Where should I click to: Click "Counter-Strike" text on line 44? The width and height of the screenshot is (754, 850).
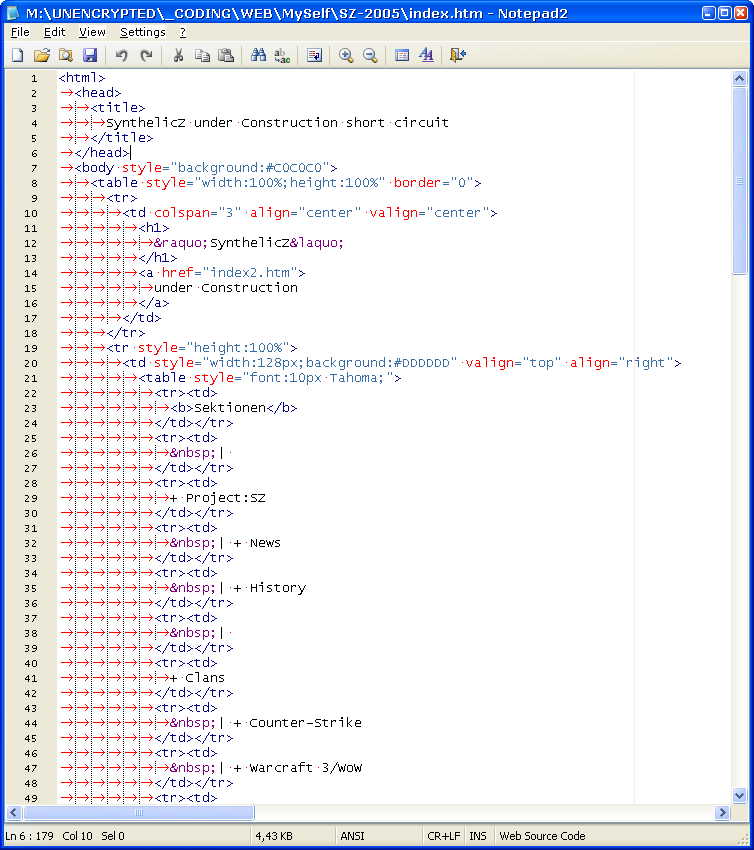click(305, 723)
